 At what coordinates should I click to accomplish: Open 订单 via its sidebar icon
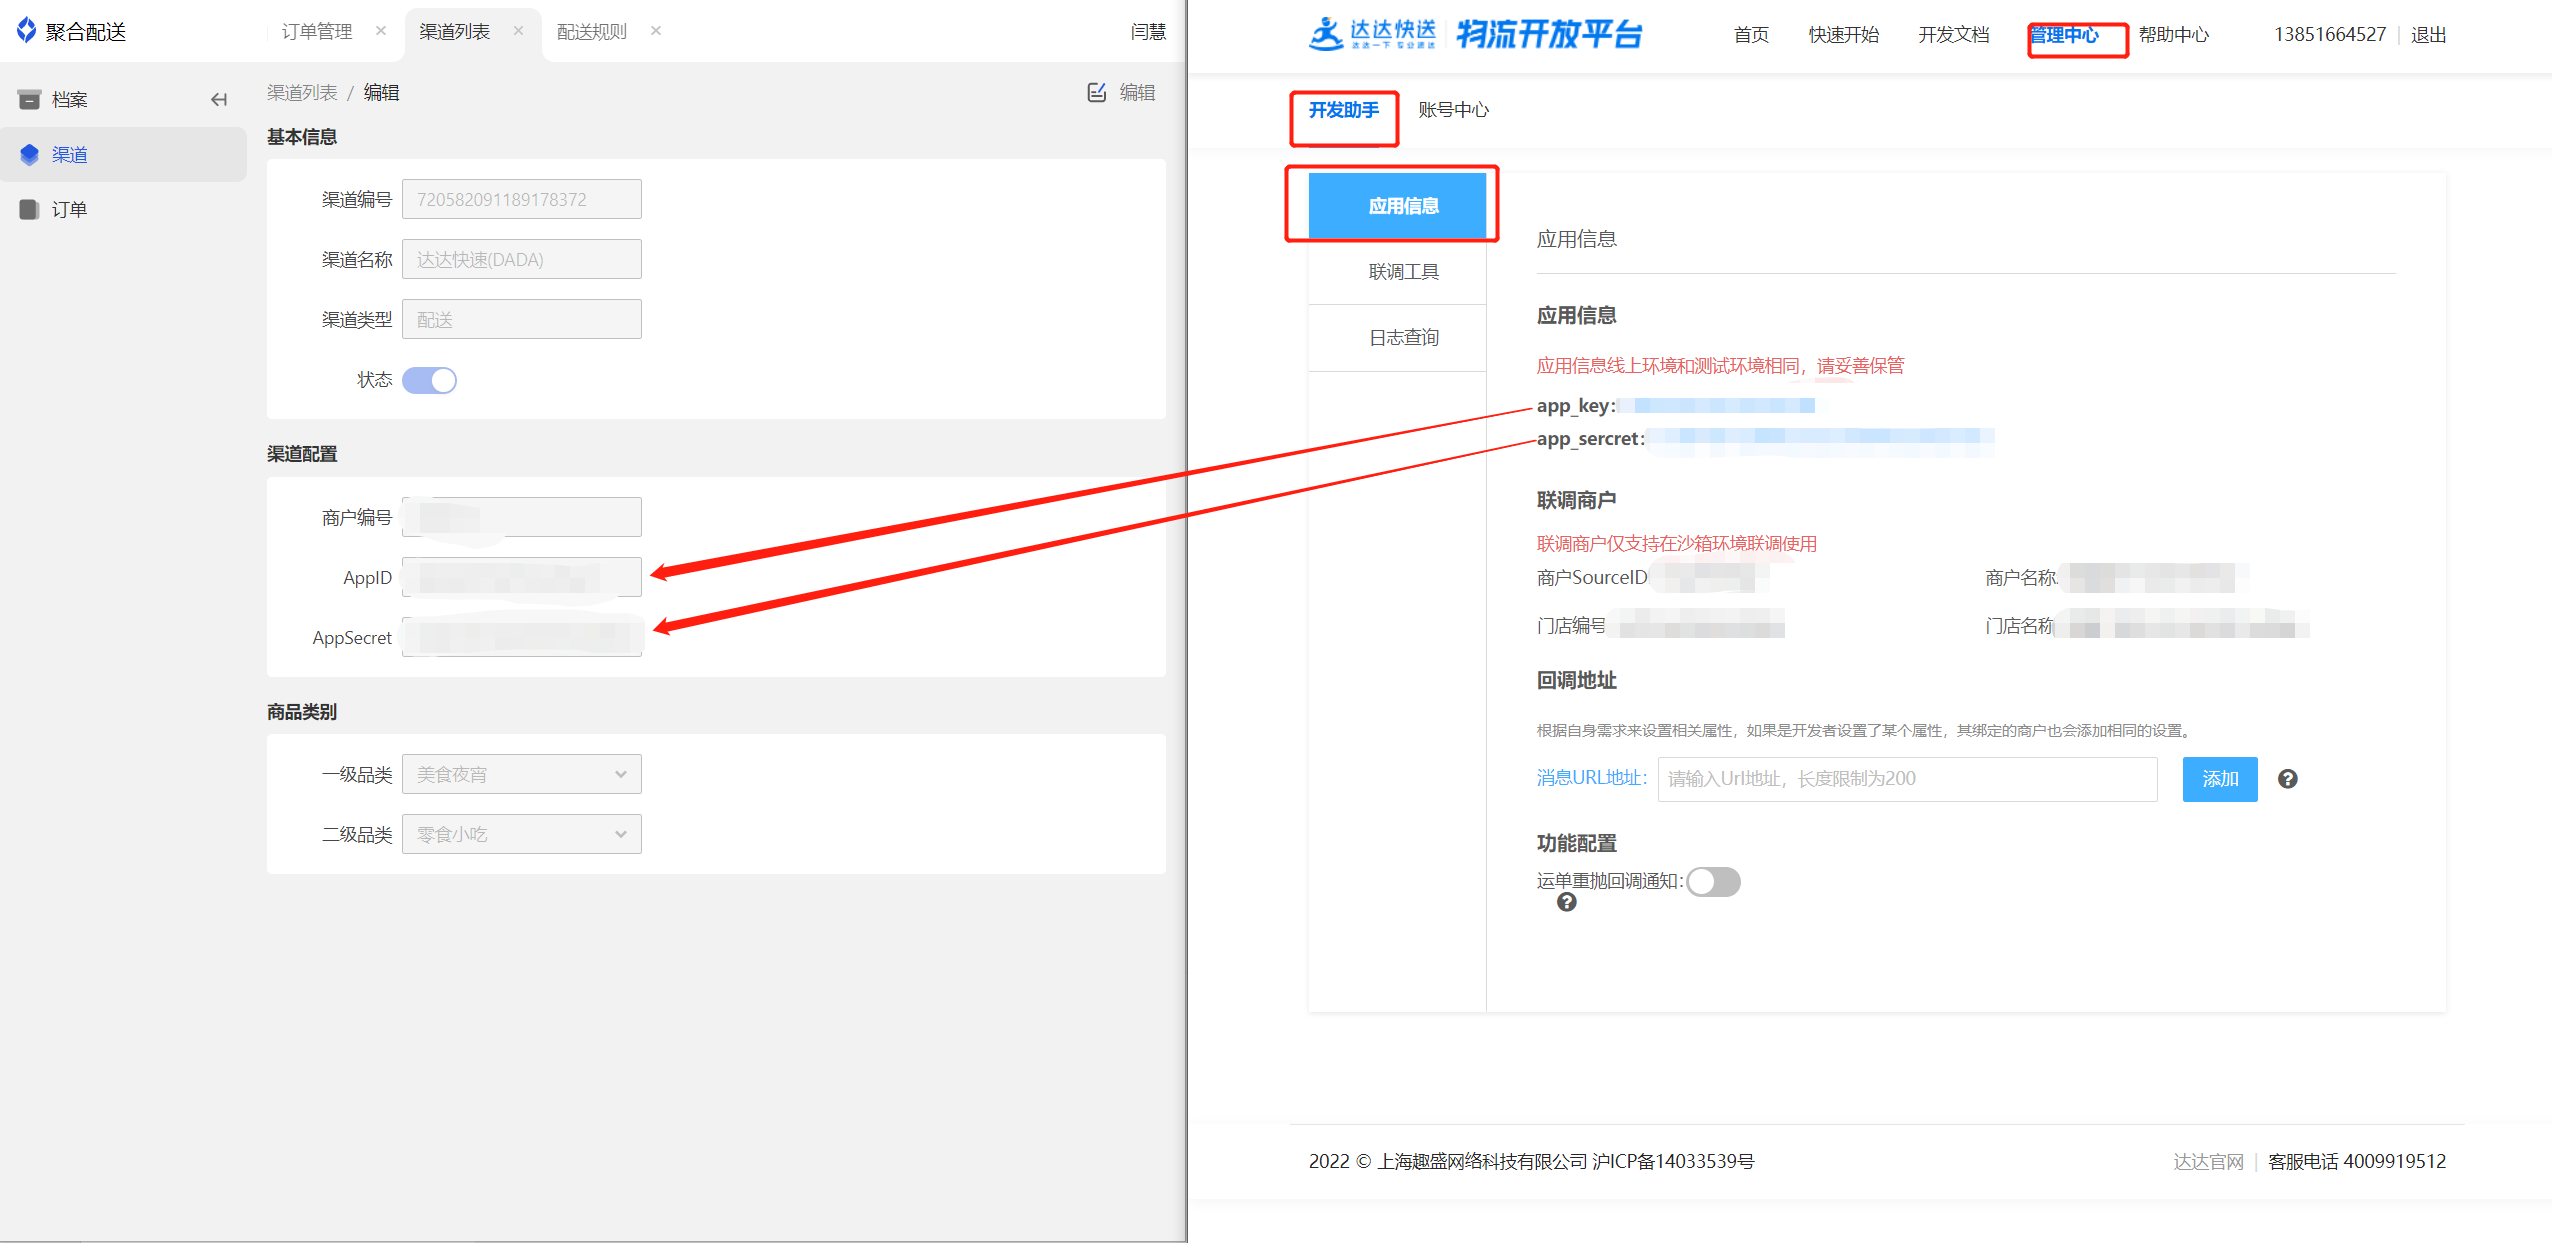pyautogui.click(x=30, y=209)
